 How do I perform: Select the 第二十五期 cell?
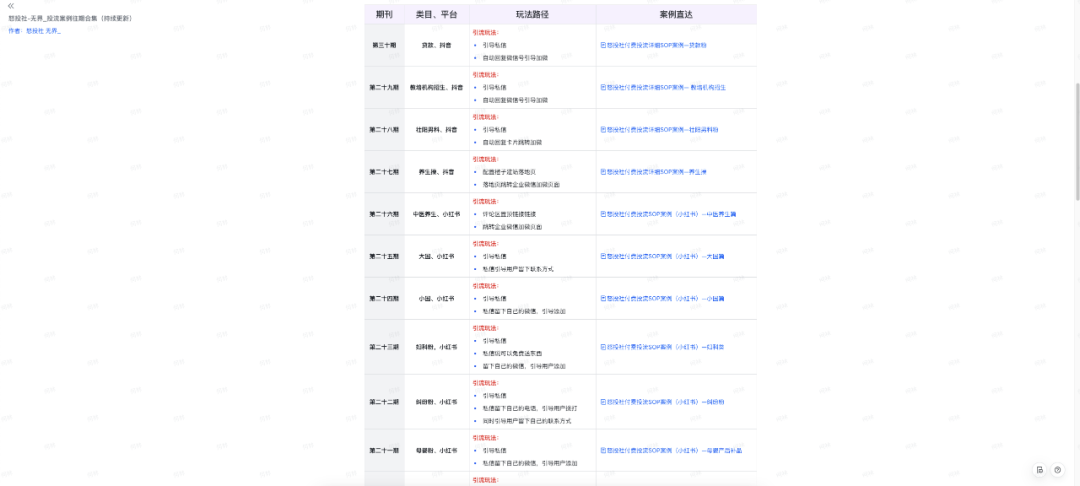point(384,256)
